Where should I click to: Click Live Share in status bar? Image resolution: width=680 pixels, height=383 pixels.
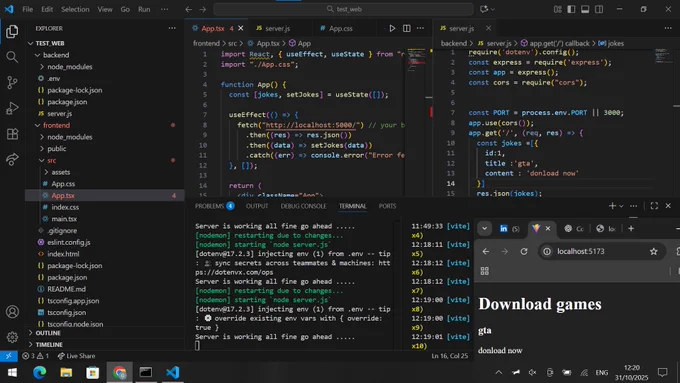click(x=76, y=356)
